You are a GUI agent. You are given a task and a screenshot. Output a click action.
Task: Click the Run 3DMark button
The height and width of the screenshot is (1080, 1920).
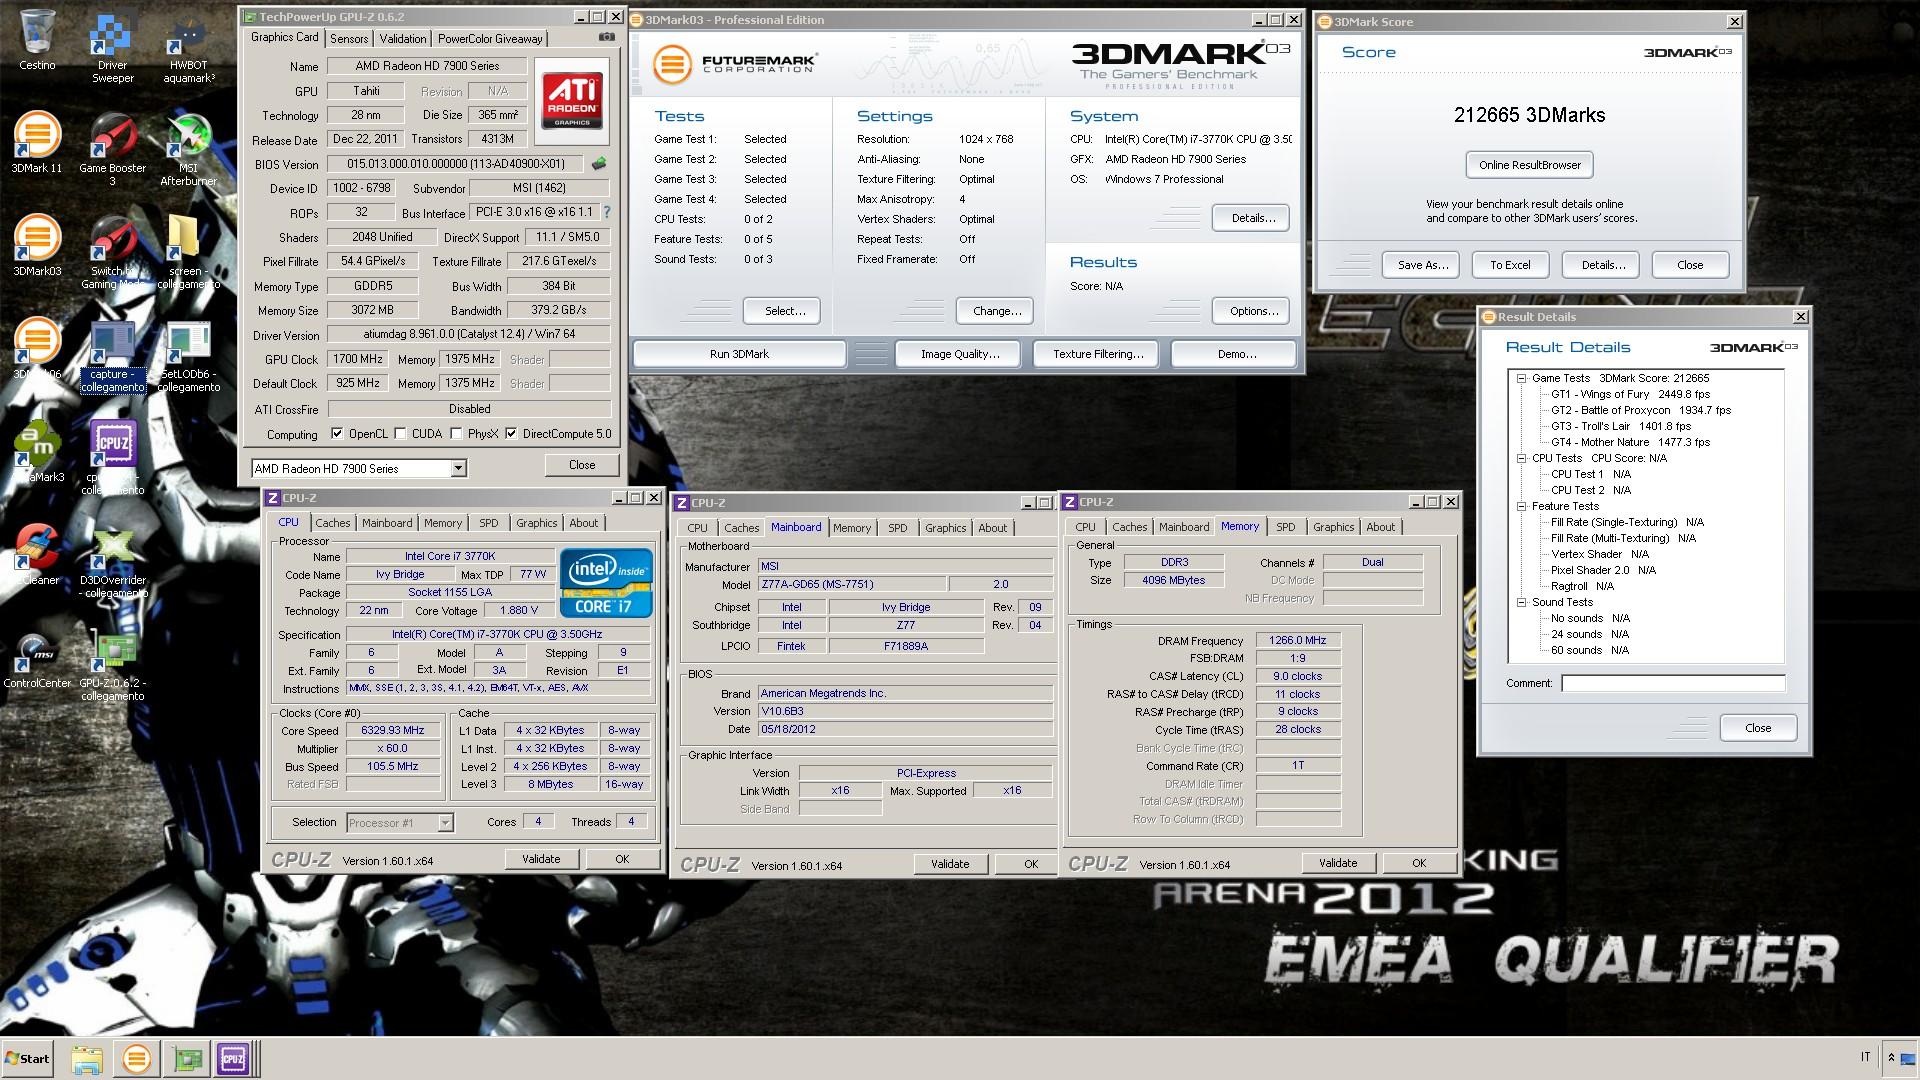[x=739, y=354]
